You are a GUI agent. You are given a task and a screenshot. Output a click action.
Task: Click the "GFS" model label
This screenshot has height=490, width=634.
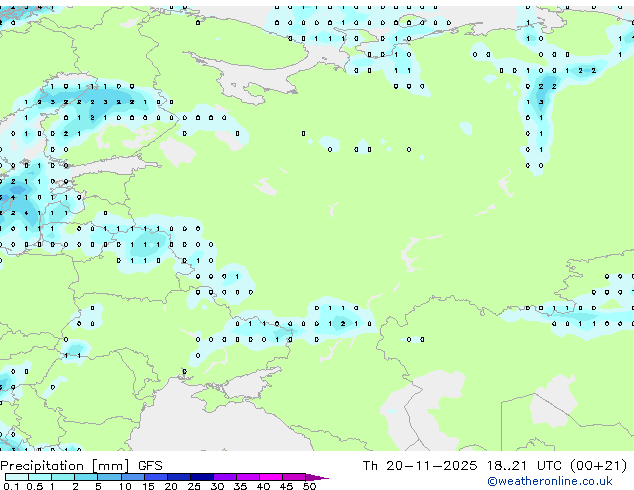pyautogui.click(x=150, y=466)
